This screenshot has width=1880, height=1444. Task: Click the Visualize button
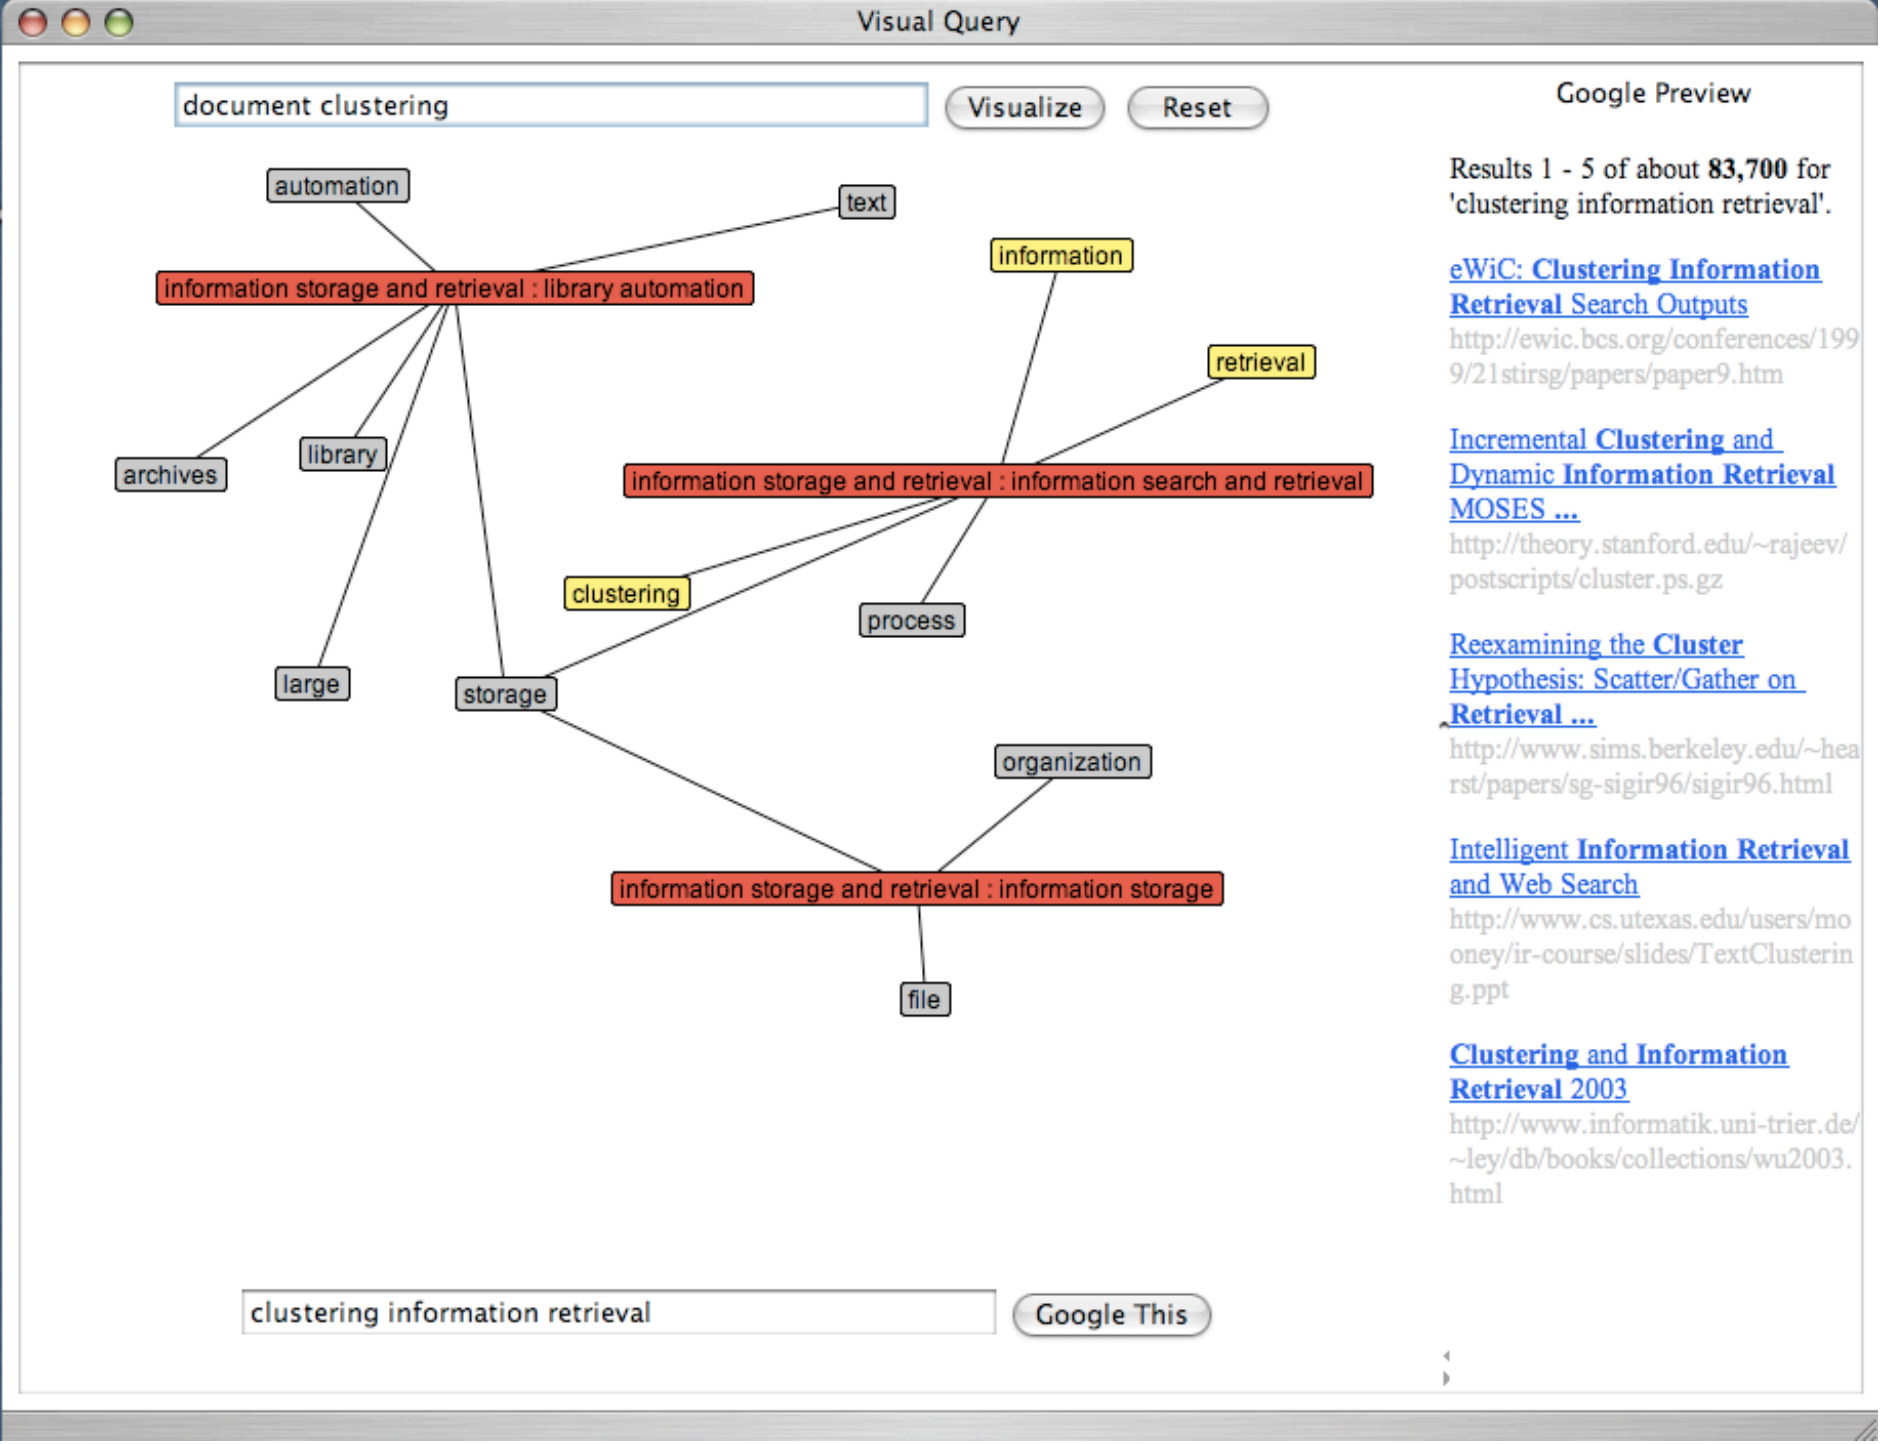coord(1024,107)
